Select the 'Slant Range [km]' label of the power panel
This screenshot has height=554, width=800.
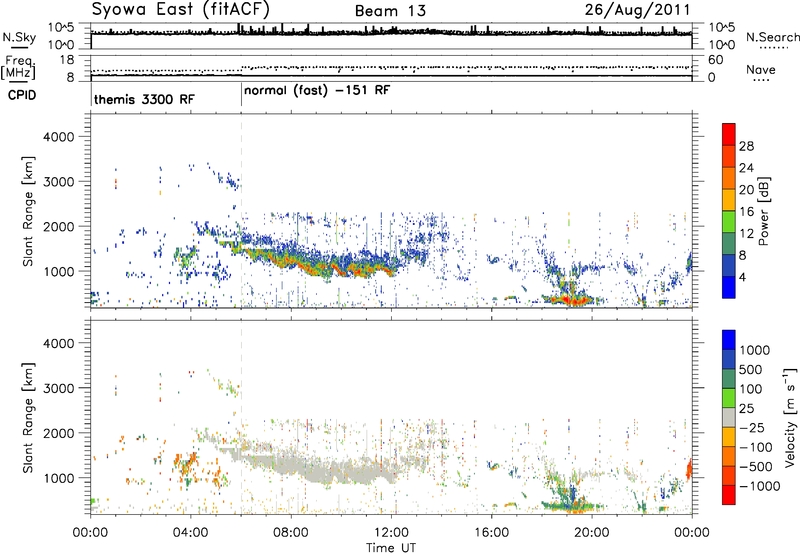point(28,211)
